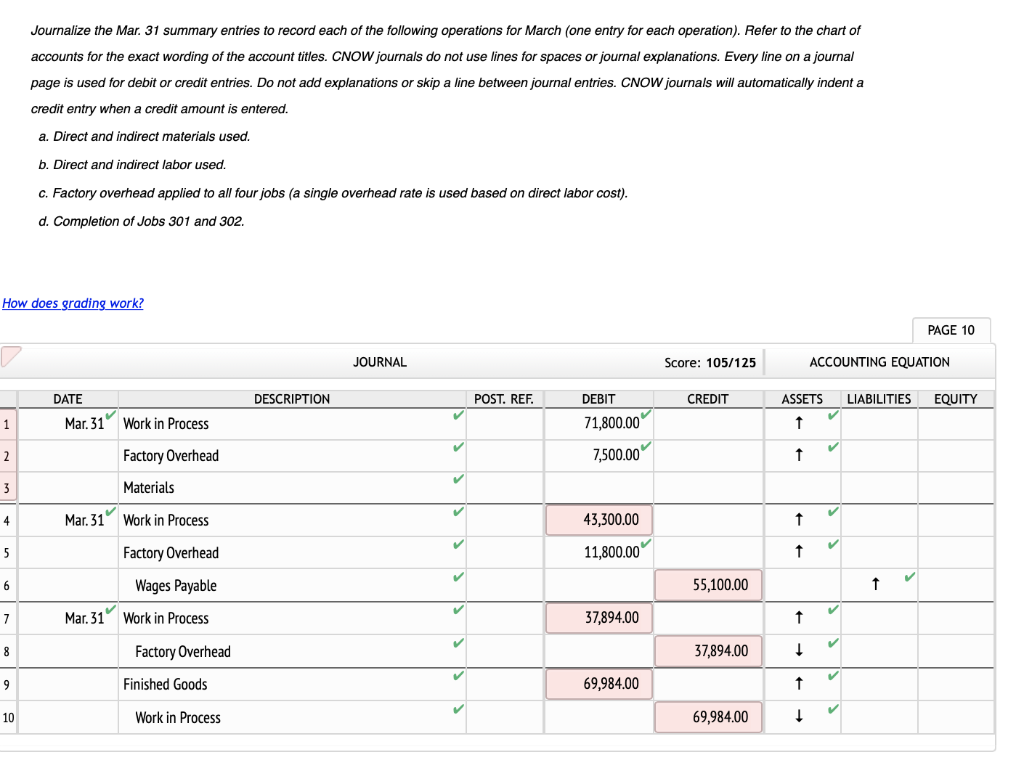1024x768 pixels.
Task: Click the ACCOUNTING EQUATION header
Action: [x=879, y=362]
